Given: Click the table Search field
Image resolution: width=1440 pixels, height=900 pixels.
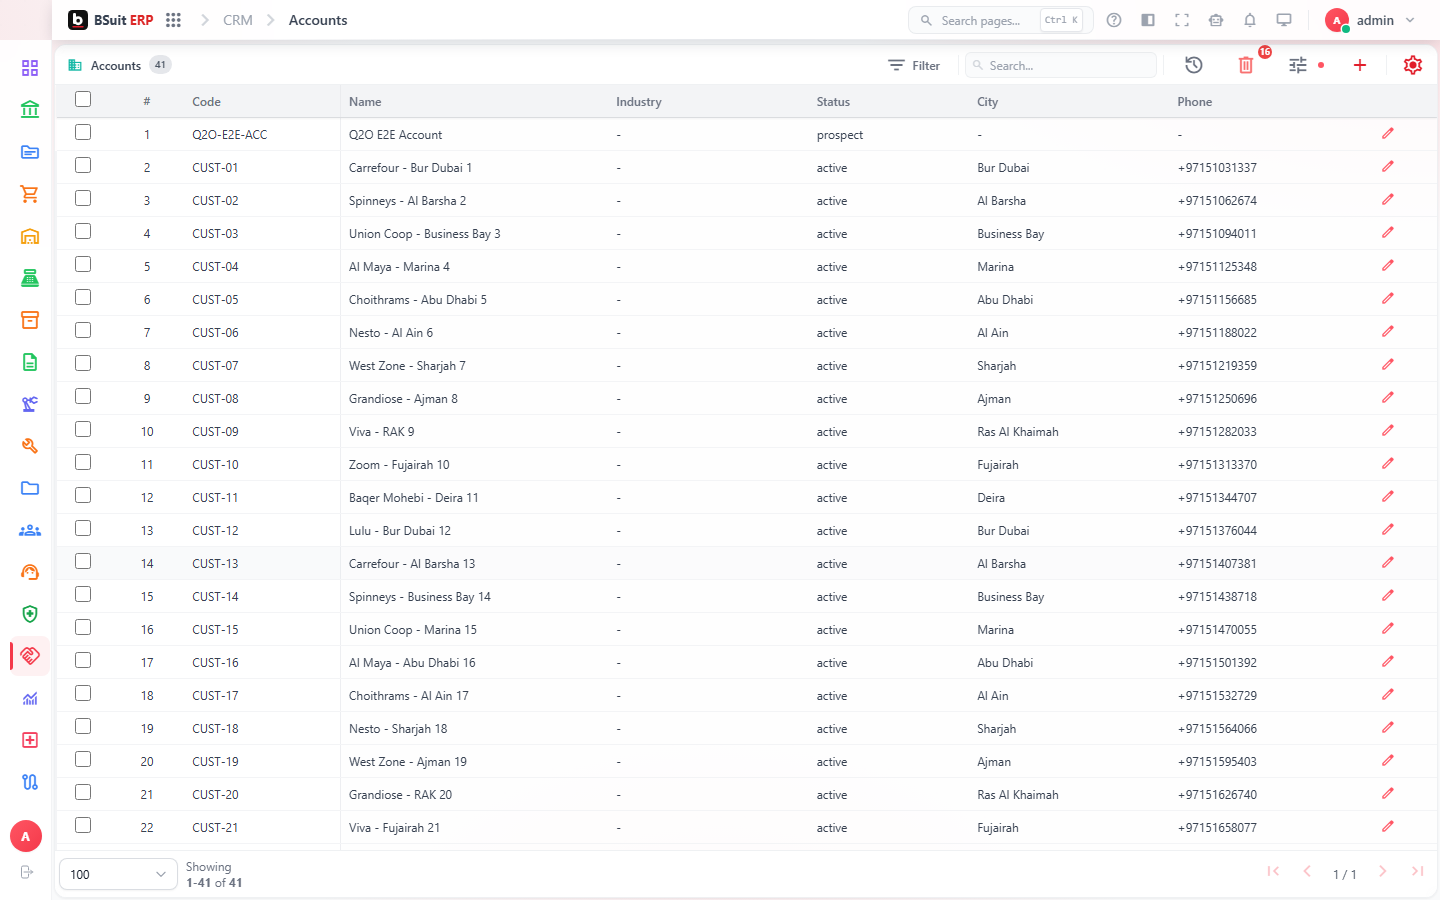Looking at the screenshot, I should pos(1061,65).
